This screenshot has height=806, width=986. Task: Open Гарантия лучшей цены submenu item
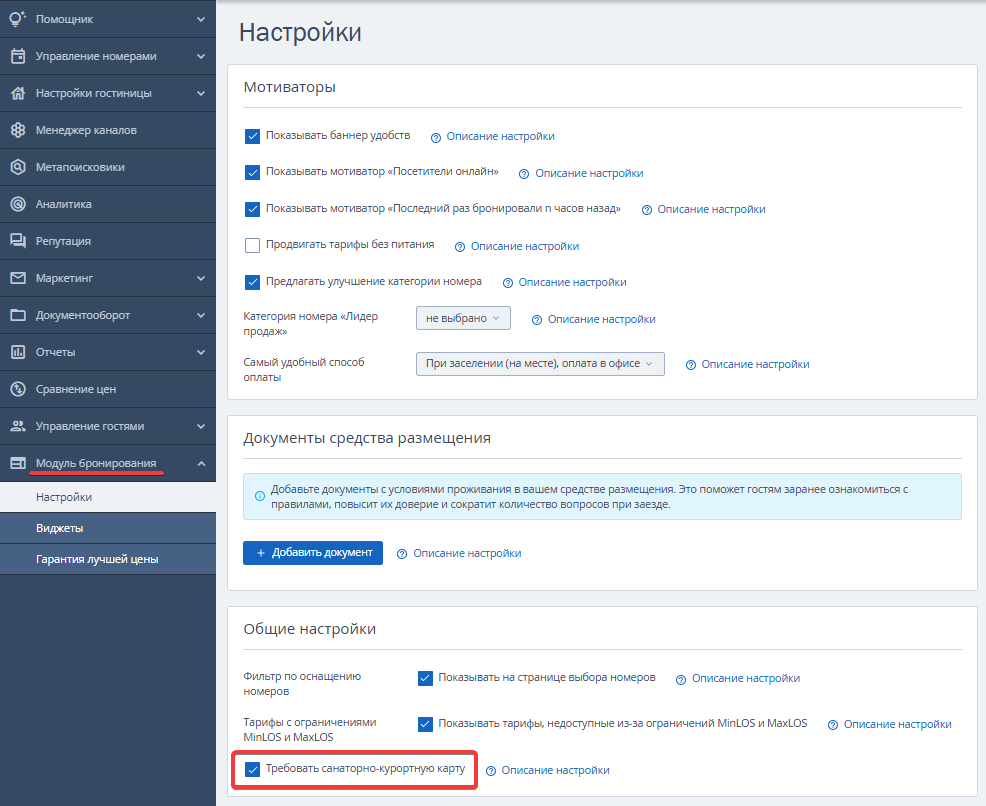(x=108, y=559)
